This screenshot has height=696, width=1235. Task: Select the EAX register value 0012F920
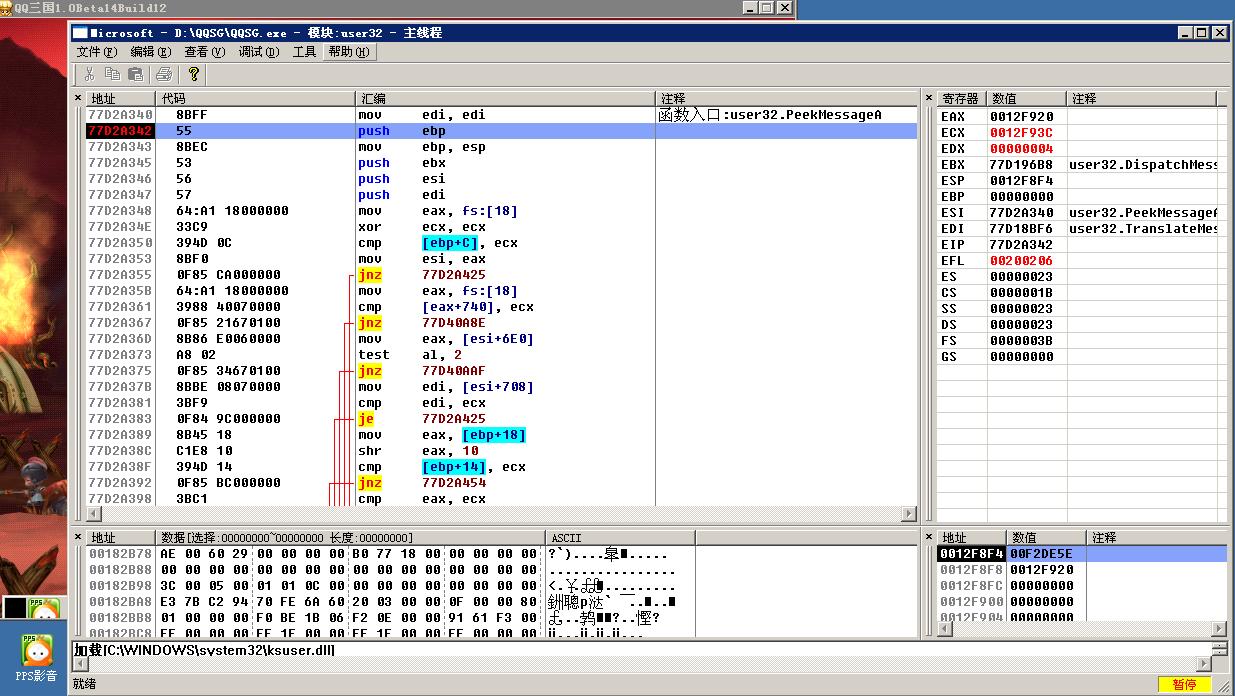pos(1021,117)
